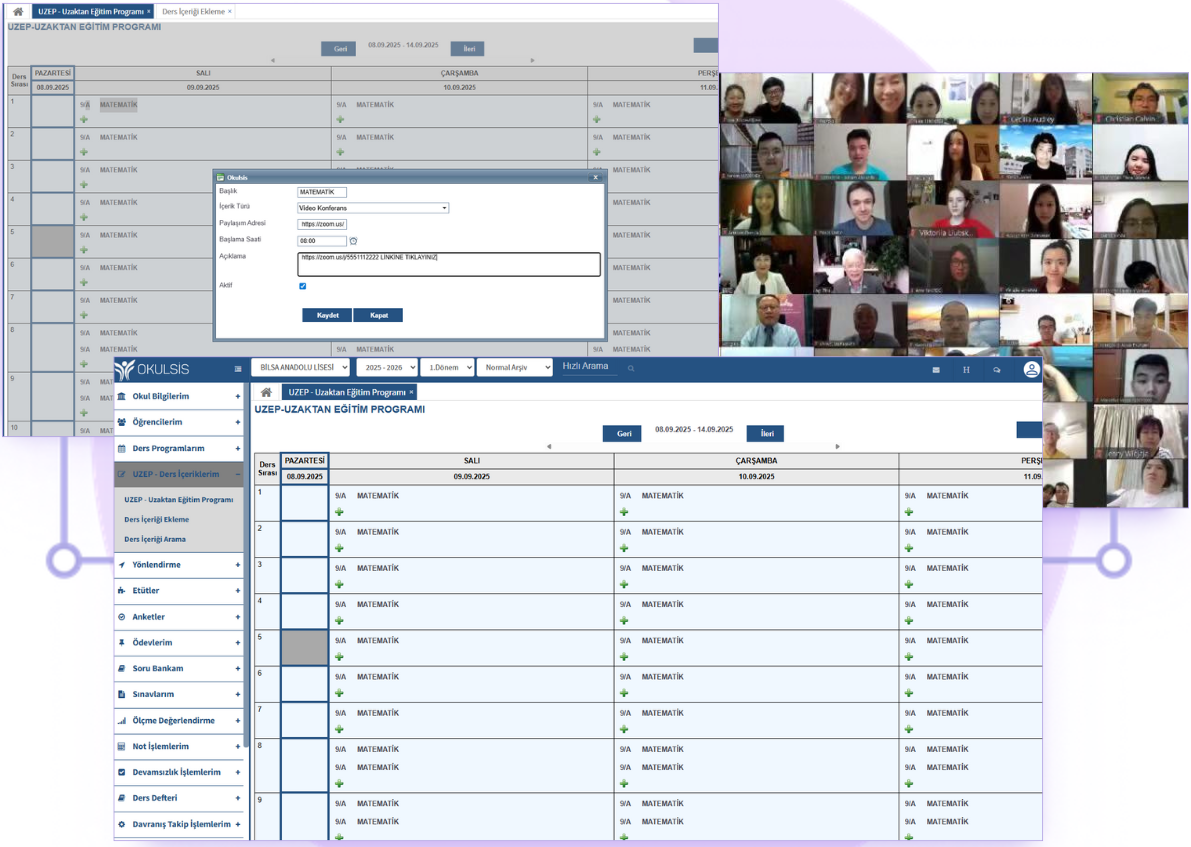The width and height of the screenshot is (1191, 847).
Task: Click the Kaydet button in the dialog
Action: click(327, 315)
